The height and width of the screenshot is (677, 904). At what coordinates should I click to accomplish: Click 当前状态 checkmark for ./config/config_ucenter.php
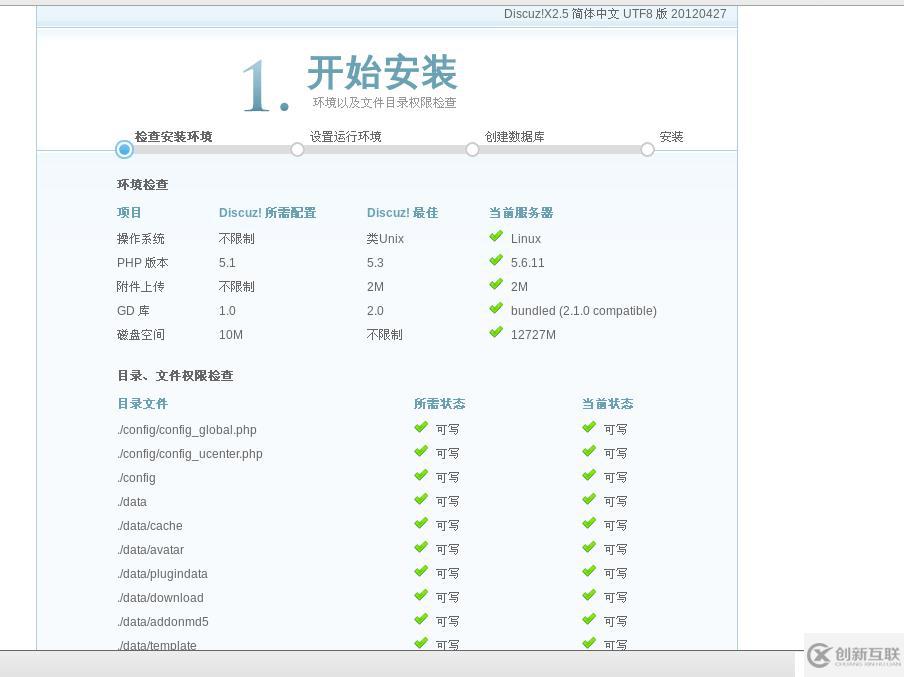[x=589, y=452]
